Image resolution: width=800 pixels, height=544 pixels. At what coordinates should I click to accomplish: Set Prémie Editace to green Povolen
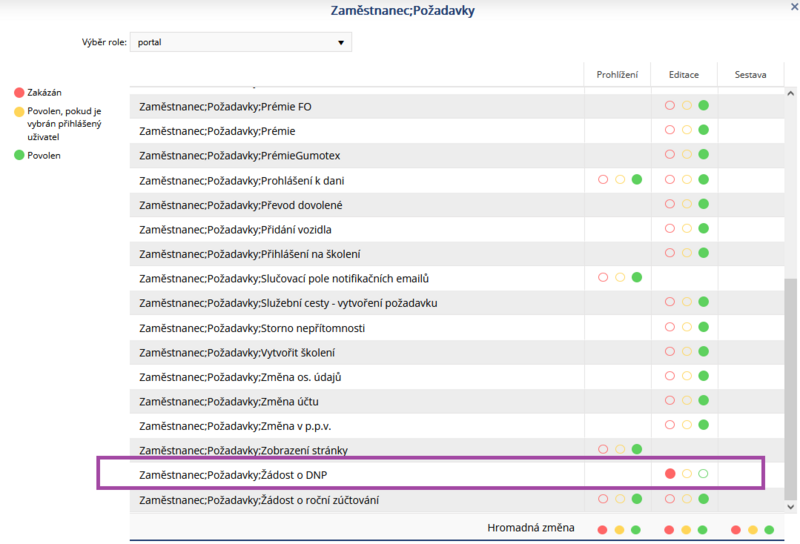[704, 130]
